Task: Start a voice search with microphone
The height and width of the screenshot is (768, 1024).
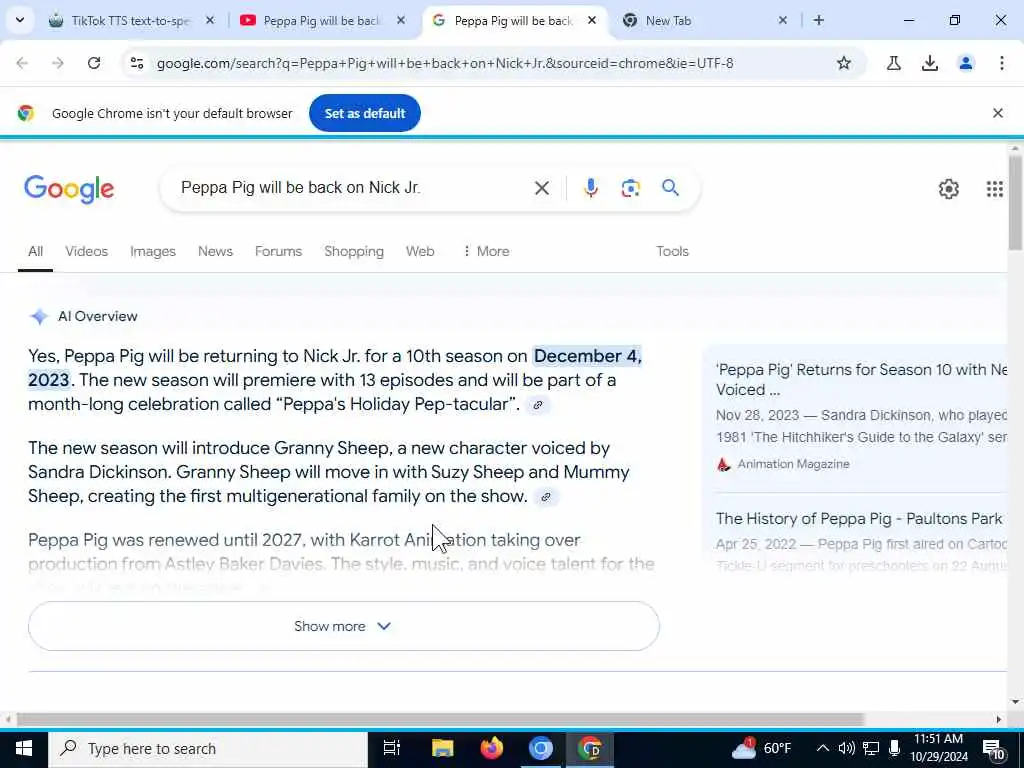Action: pos(590,188)
